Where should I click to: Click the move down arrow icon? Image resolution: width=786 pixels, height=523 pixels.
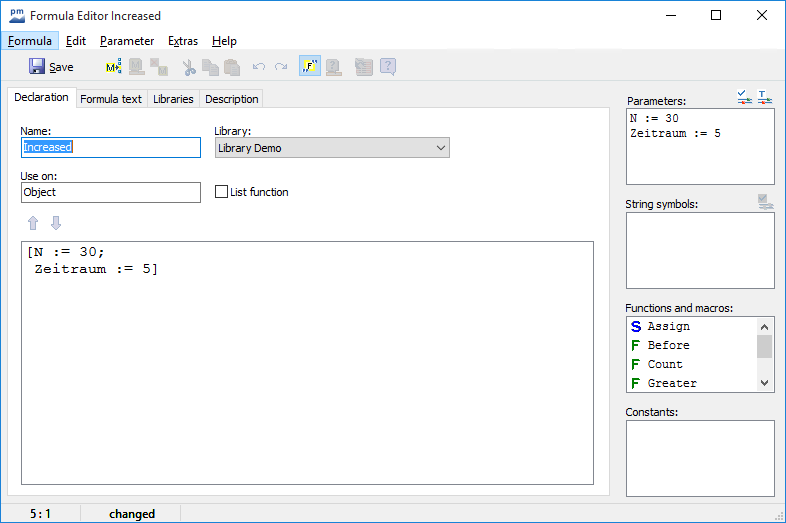[56, 222]
